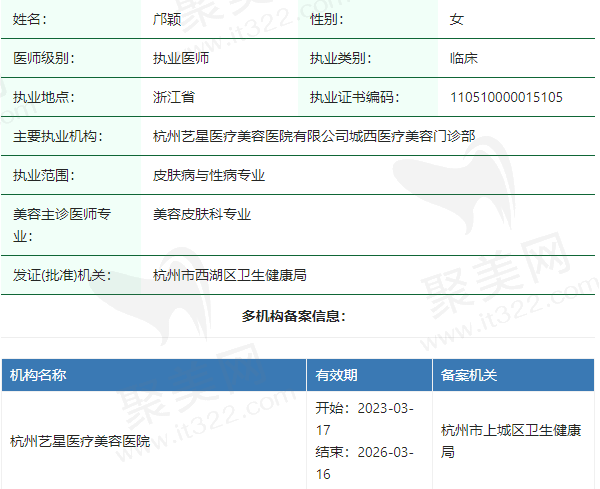The width and height of the screenshot is (600, 489).
Task: Click the 执业医师 level value
Action: 181,58
